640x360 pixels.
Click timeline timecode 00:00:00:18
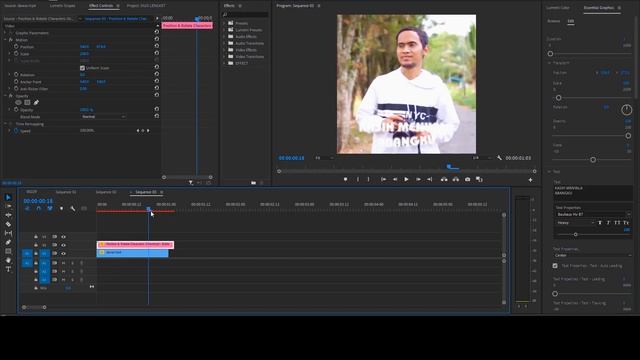(x=38, y=201)
